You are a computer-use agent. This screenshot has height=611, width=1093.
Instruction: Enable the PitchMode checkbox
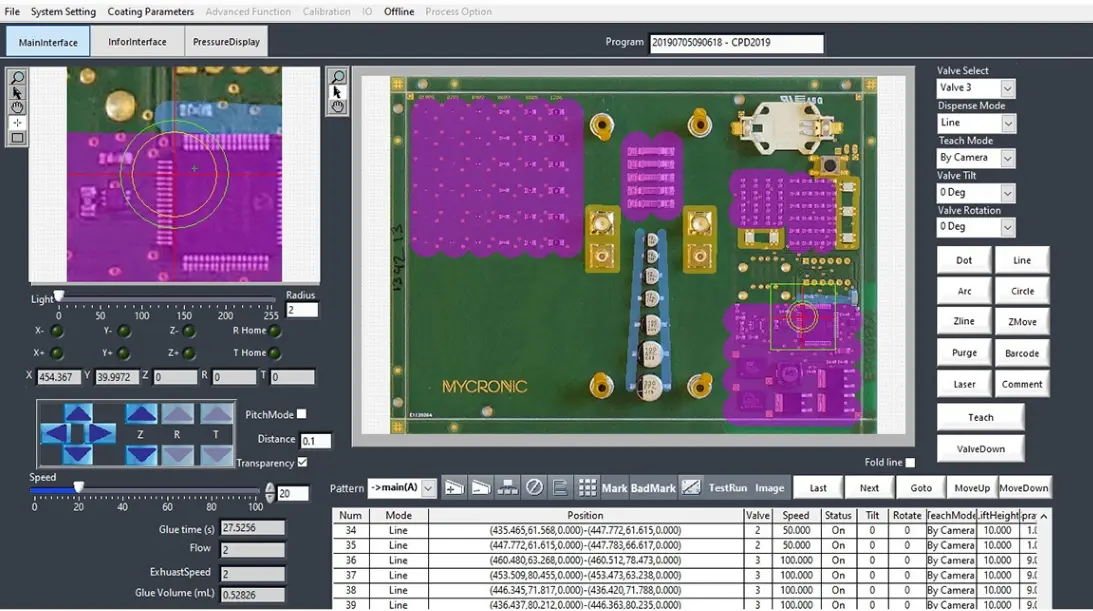pos(302,414)
